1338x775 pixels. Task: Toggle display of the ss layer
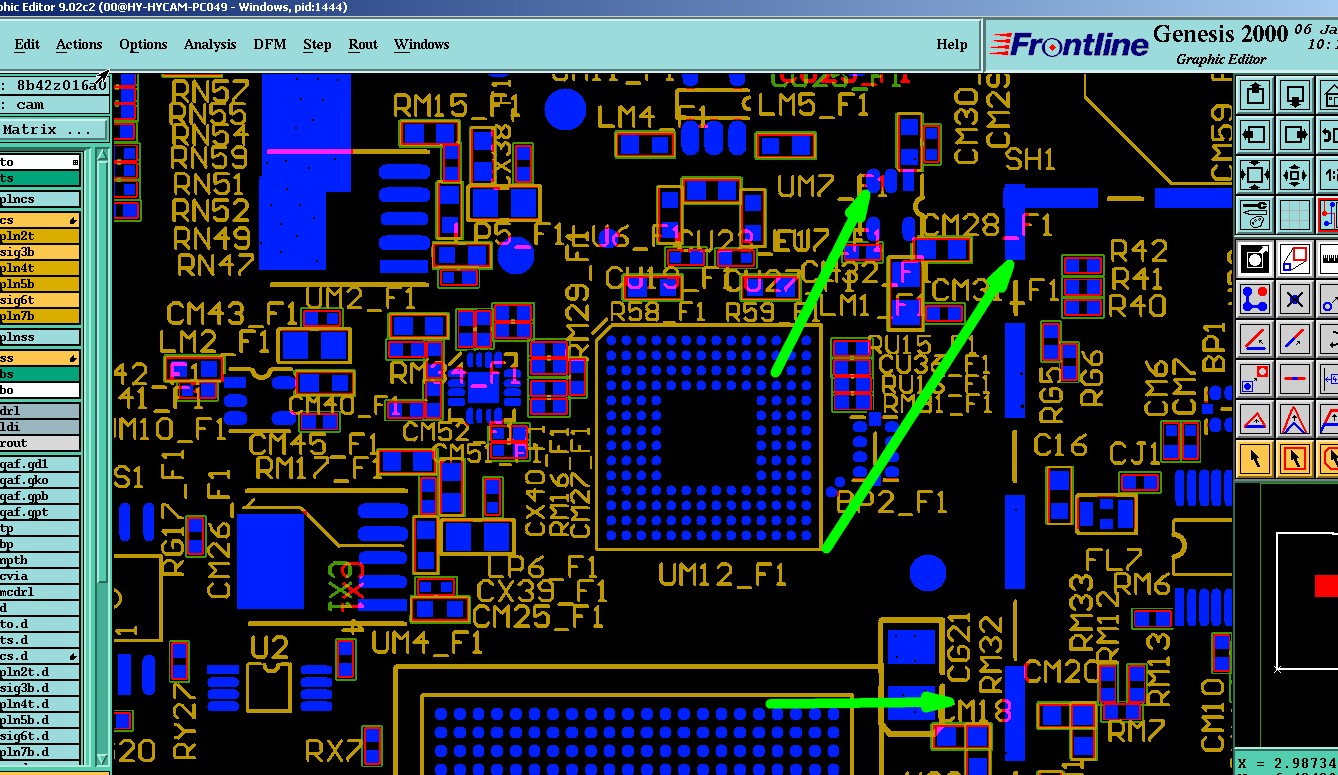click(40, 357)
